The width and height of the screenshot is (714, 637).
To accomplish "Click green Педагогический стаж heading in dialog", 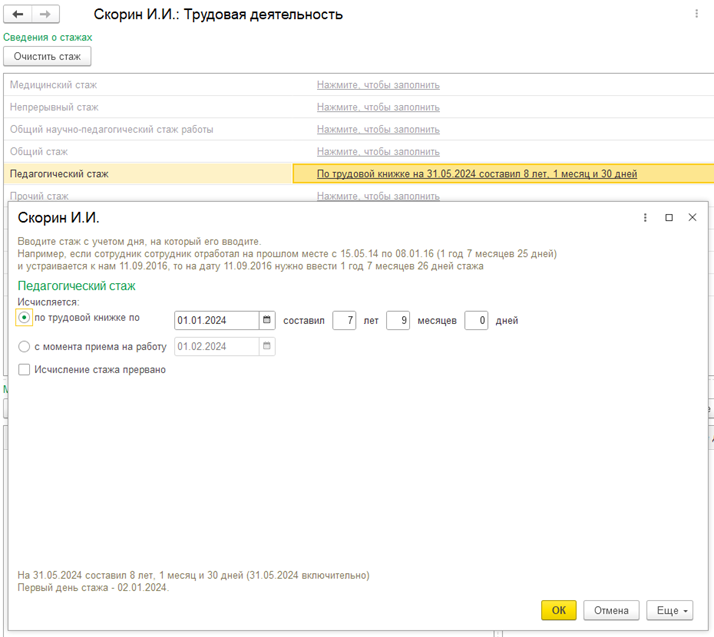I will click(76, 286).
